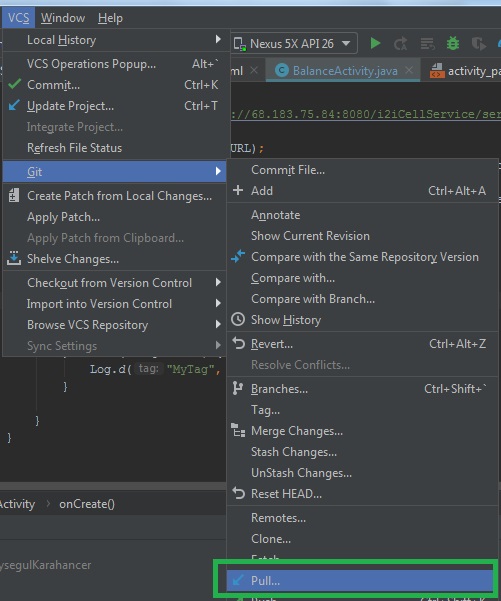Close the BalanceActivity.java tab
The width and height of the screenshot is (501, 601).
(x=409, y=70)
